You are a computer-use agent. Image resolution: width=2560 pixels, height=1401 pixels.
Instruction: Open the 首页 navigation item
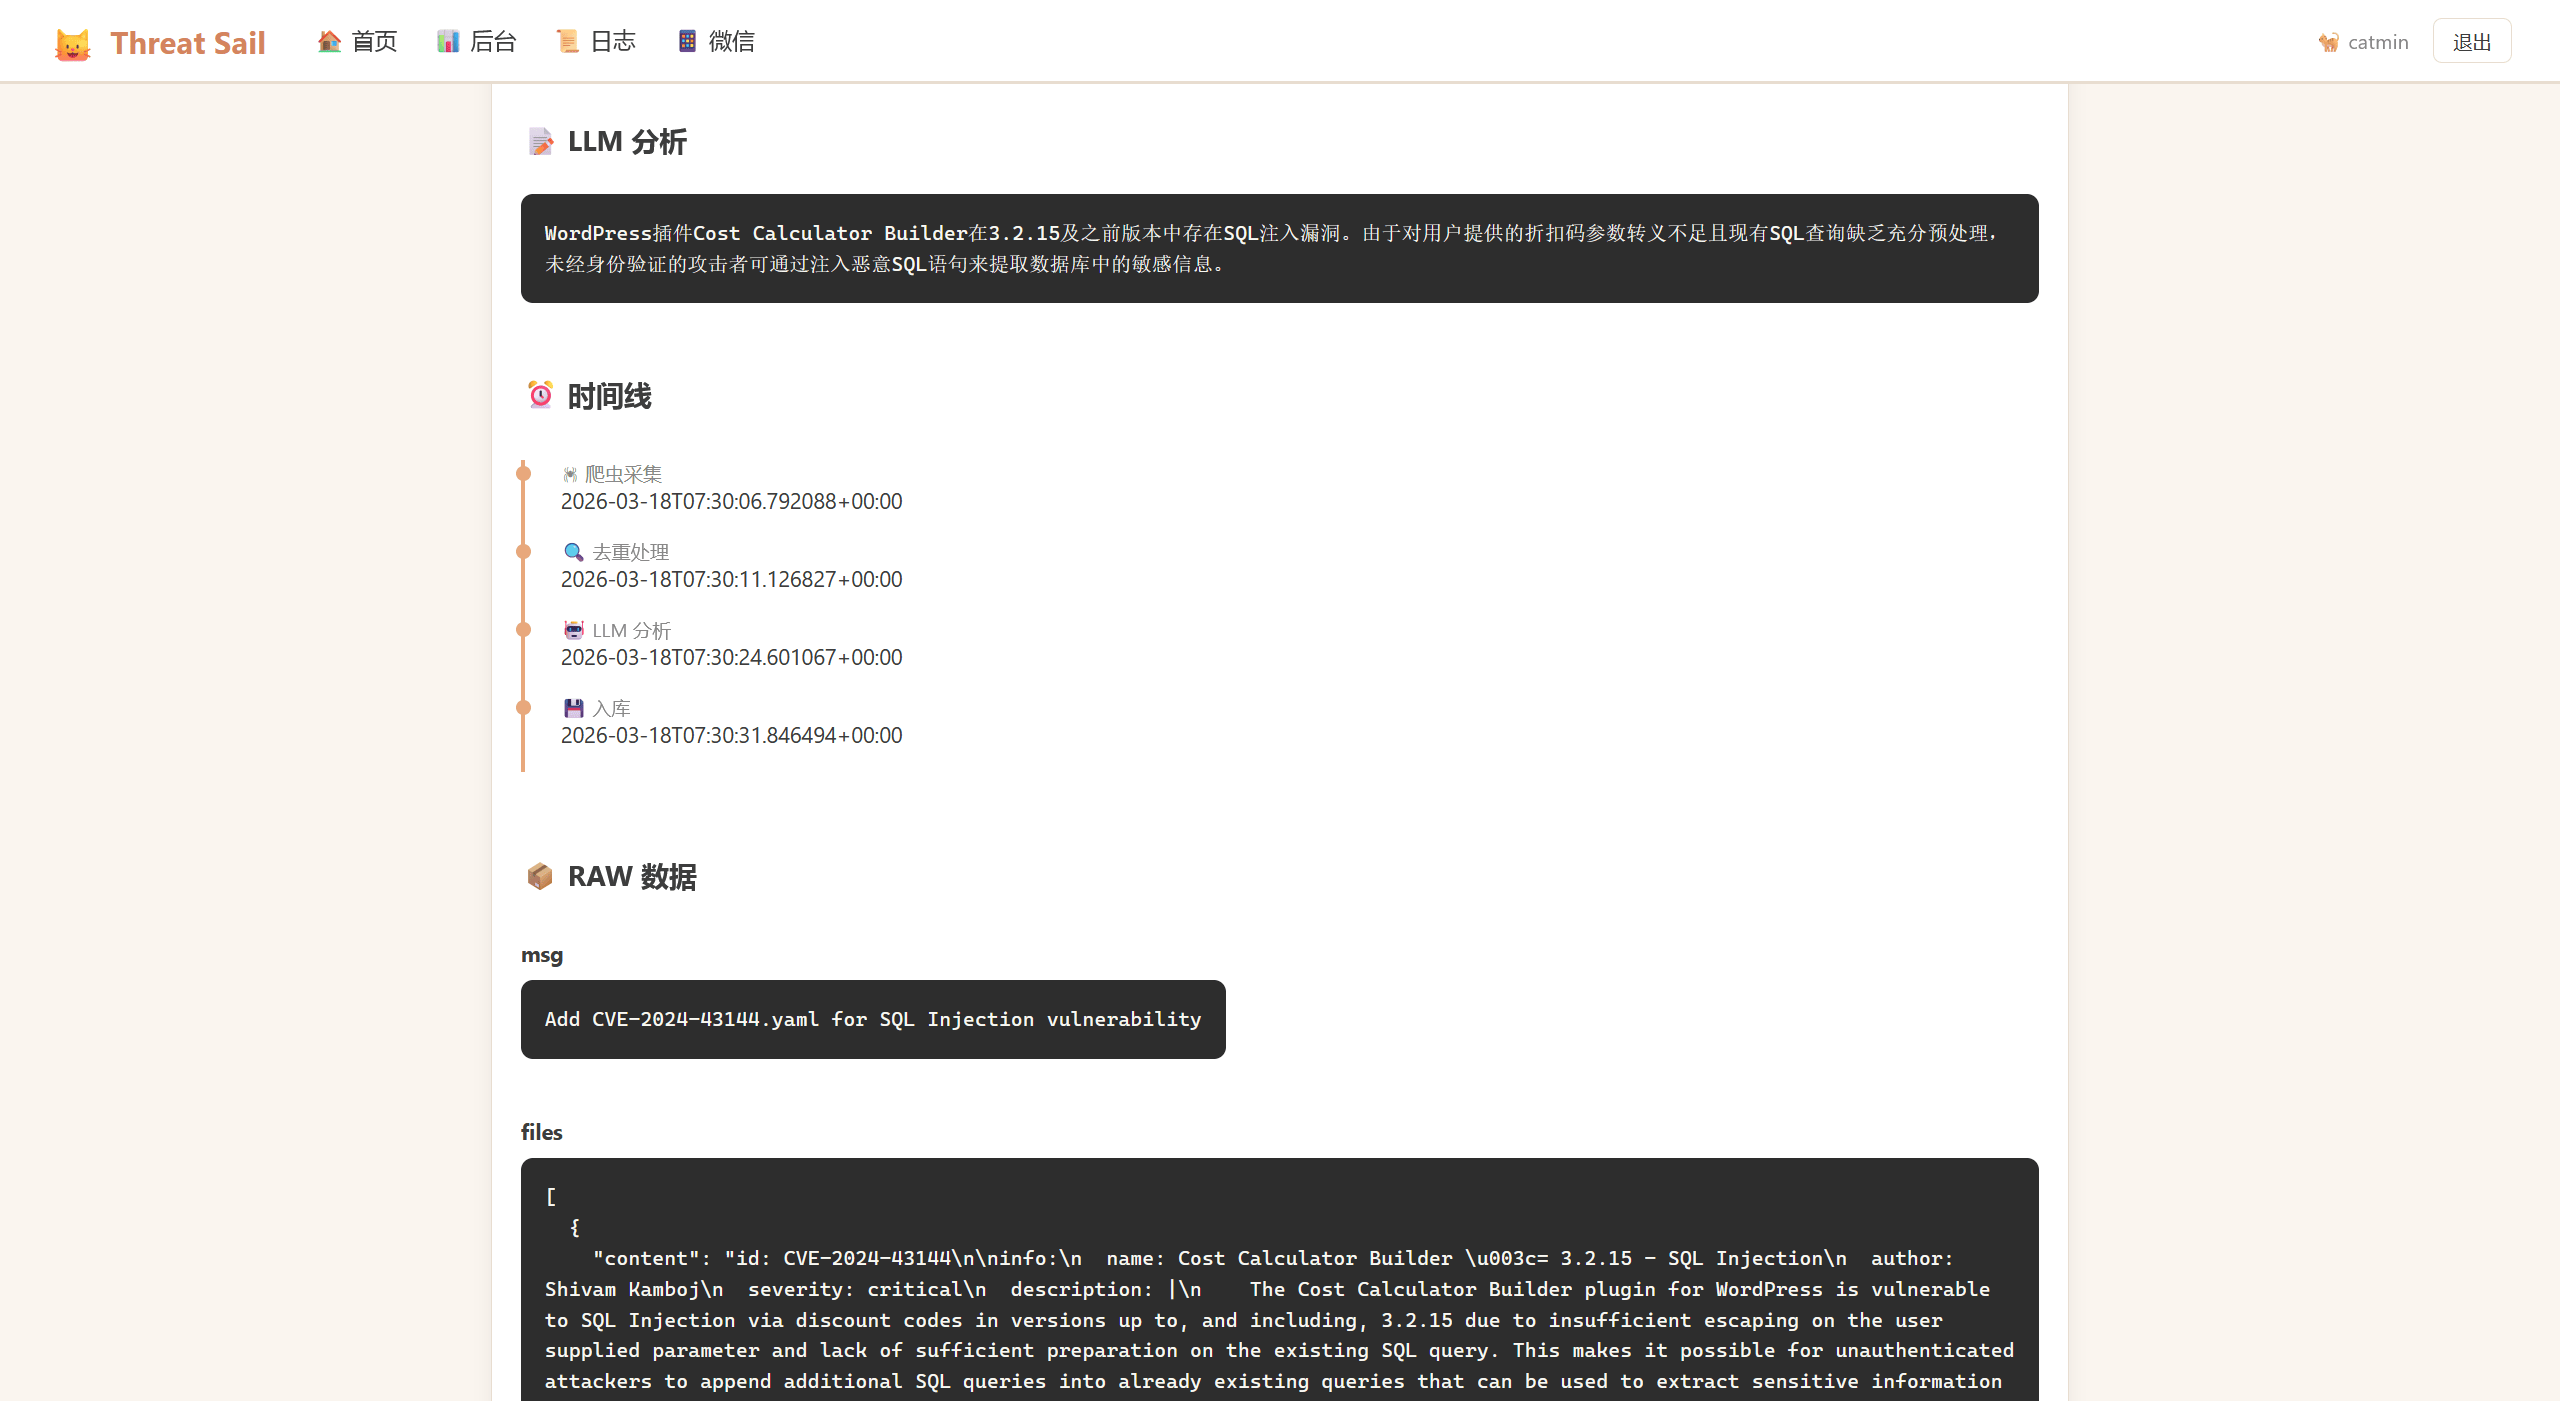[x=374, y=41]
